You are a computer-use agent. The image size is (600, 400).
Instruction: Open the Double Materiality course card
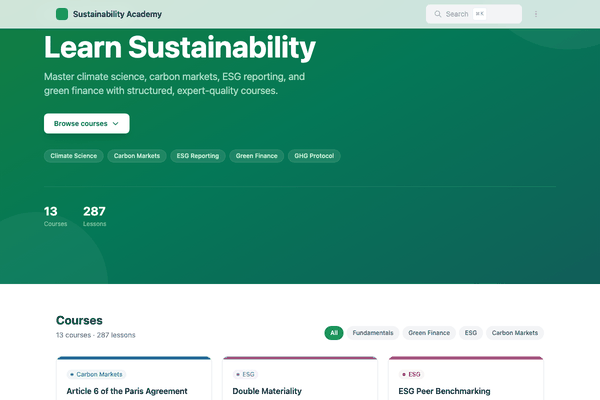coord(267,391)
